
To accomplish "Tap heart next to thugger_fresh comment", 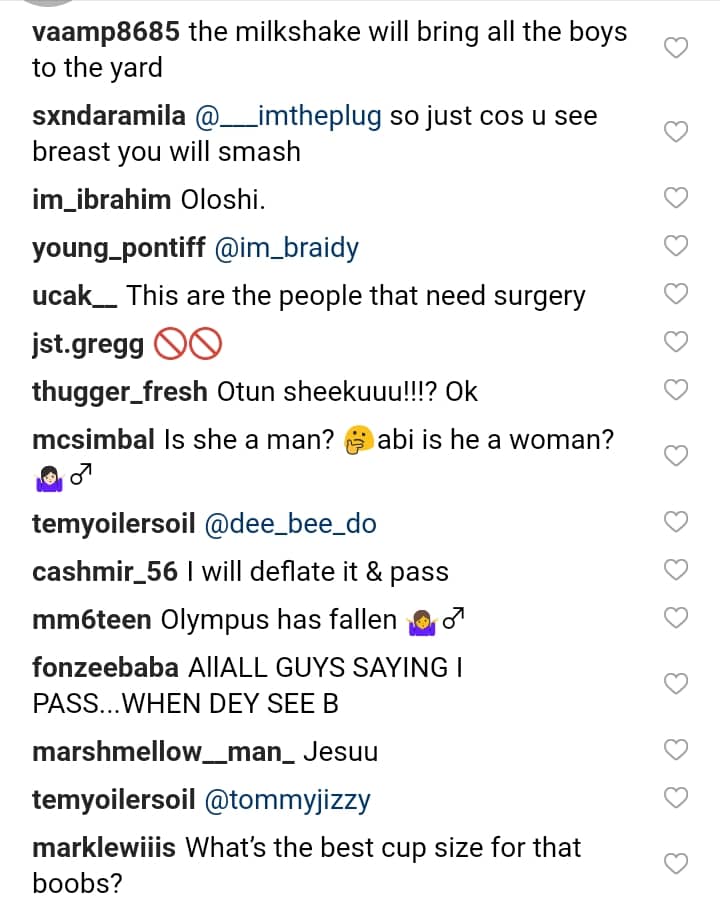I will 676,391.
